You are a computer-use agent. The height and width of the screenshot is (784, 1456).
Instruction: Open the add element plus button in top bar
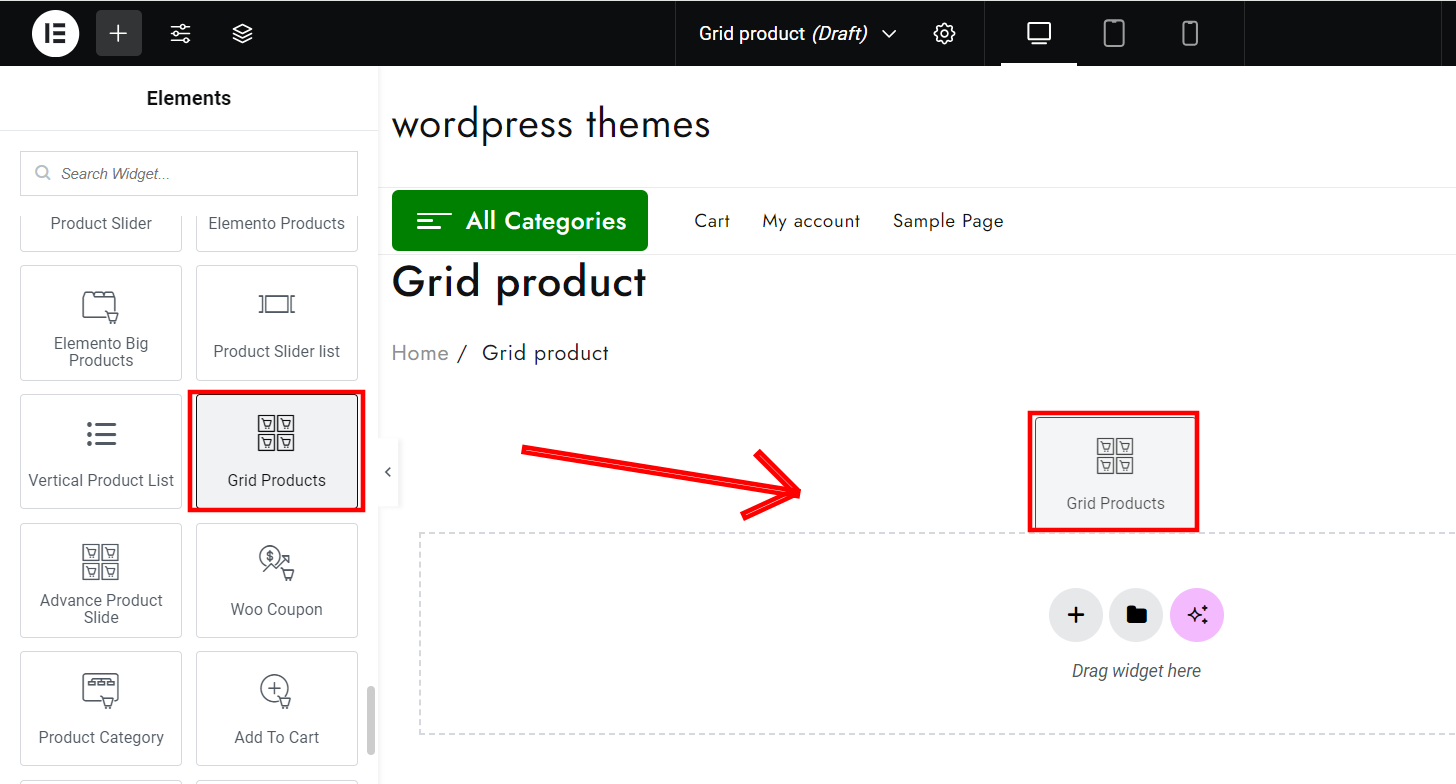tap(119, 33)
